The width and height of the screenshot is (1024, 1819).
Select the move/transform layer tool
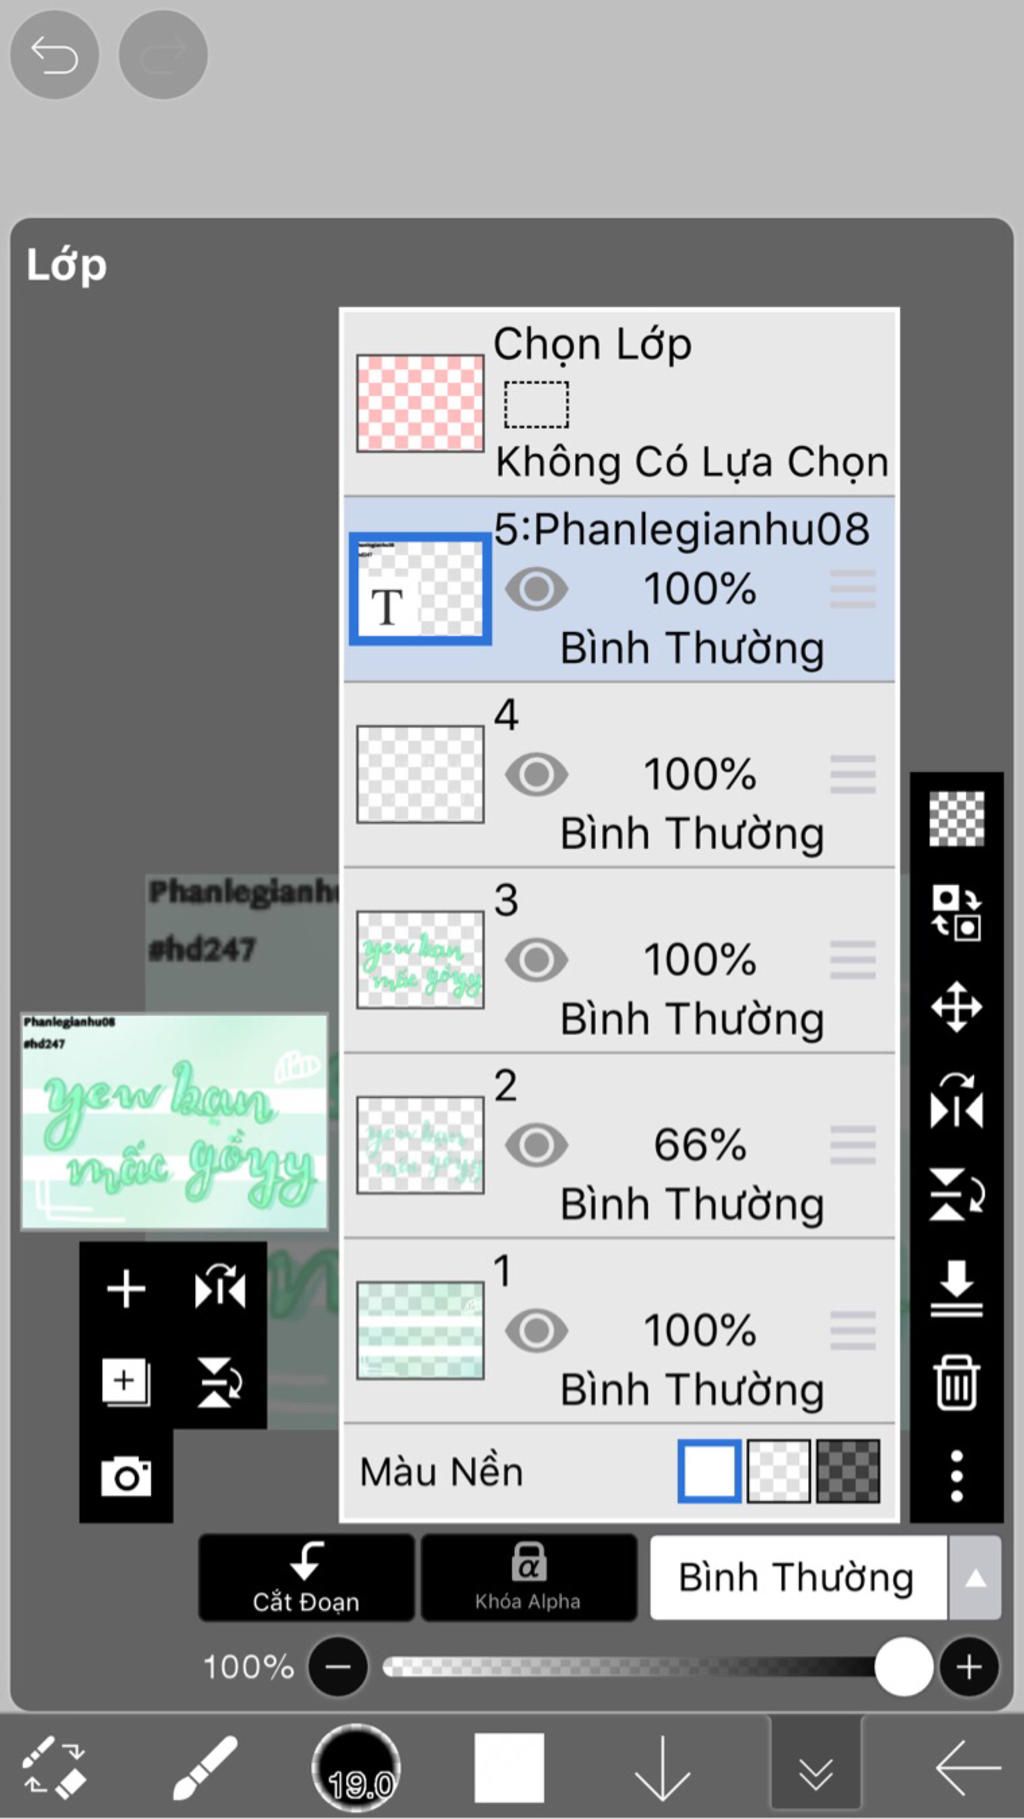click(x=956, y=1006)
